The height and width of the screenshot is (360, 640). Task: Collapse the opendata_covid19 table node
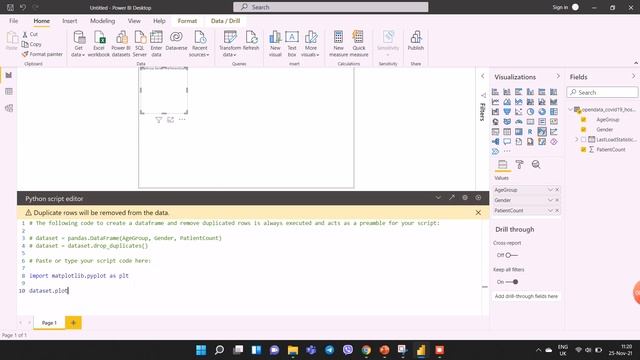pos(571,109)
